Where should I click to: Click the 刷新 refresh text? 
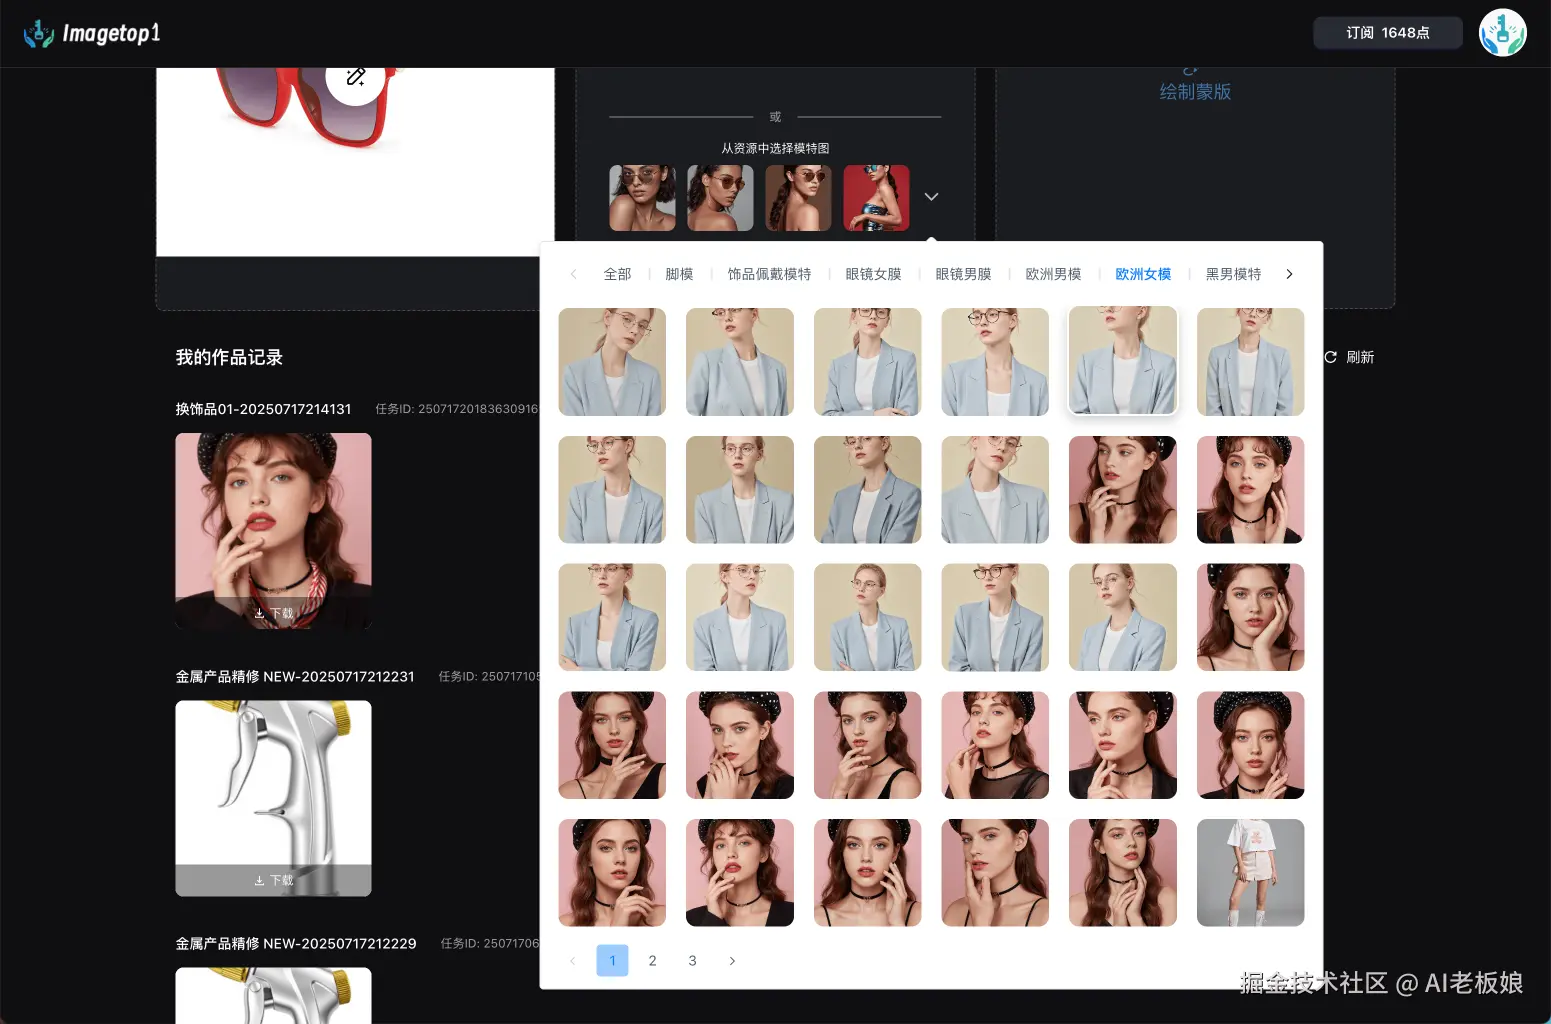[1360, 357]
